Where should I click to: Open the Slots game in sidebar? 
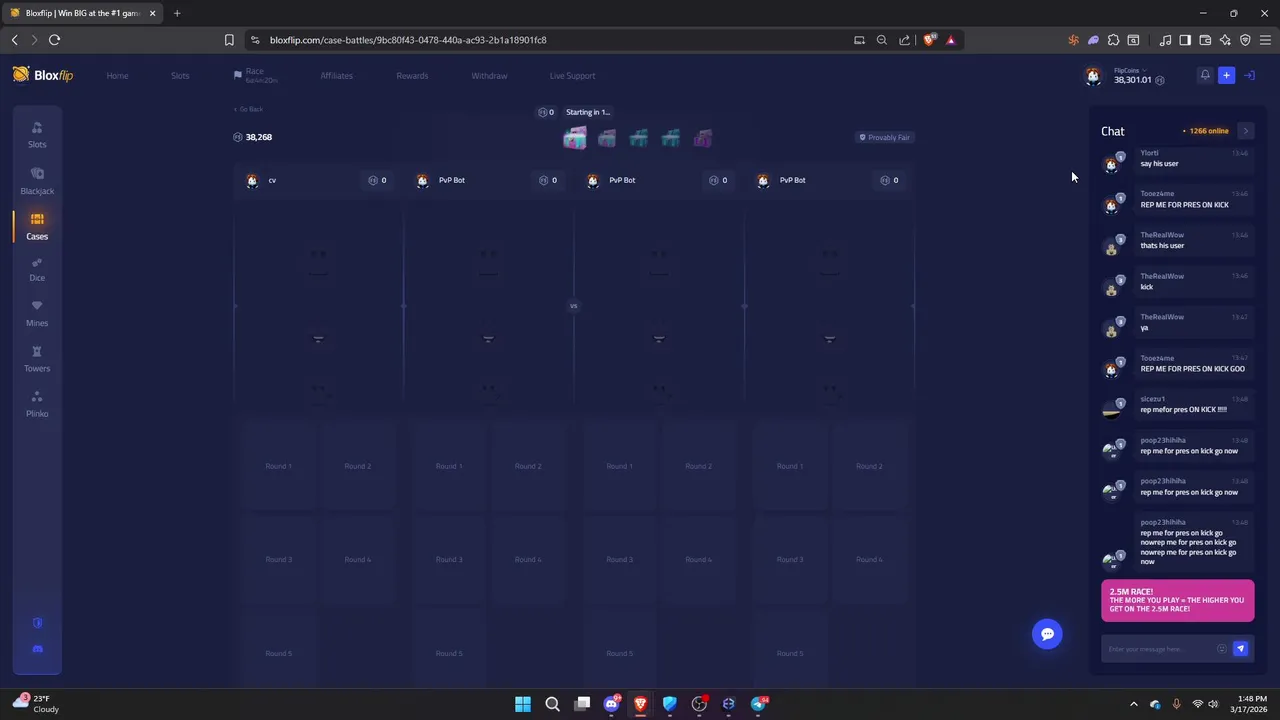[x=37, y=134]
